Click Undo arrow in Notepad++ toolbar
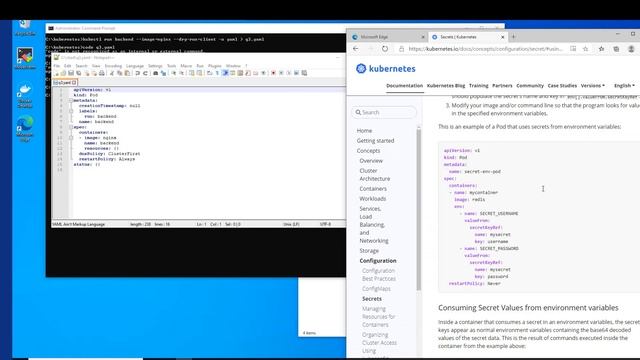 click(x=138, y=73)
